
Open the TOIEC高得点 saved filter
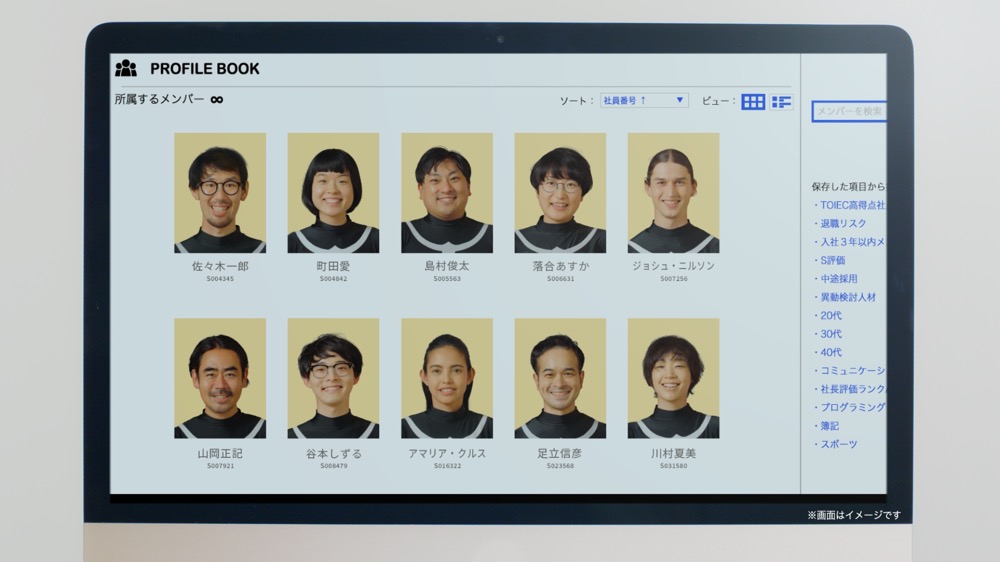[851, 205]
